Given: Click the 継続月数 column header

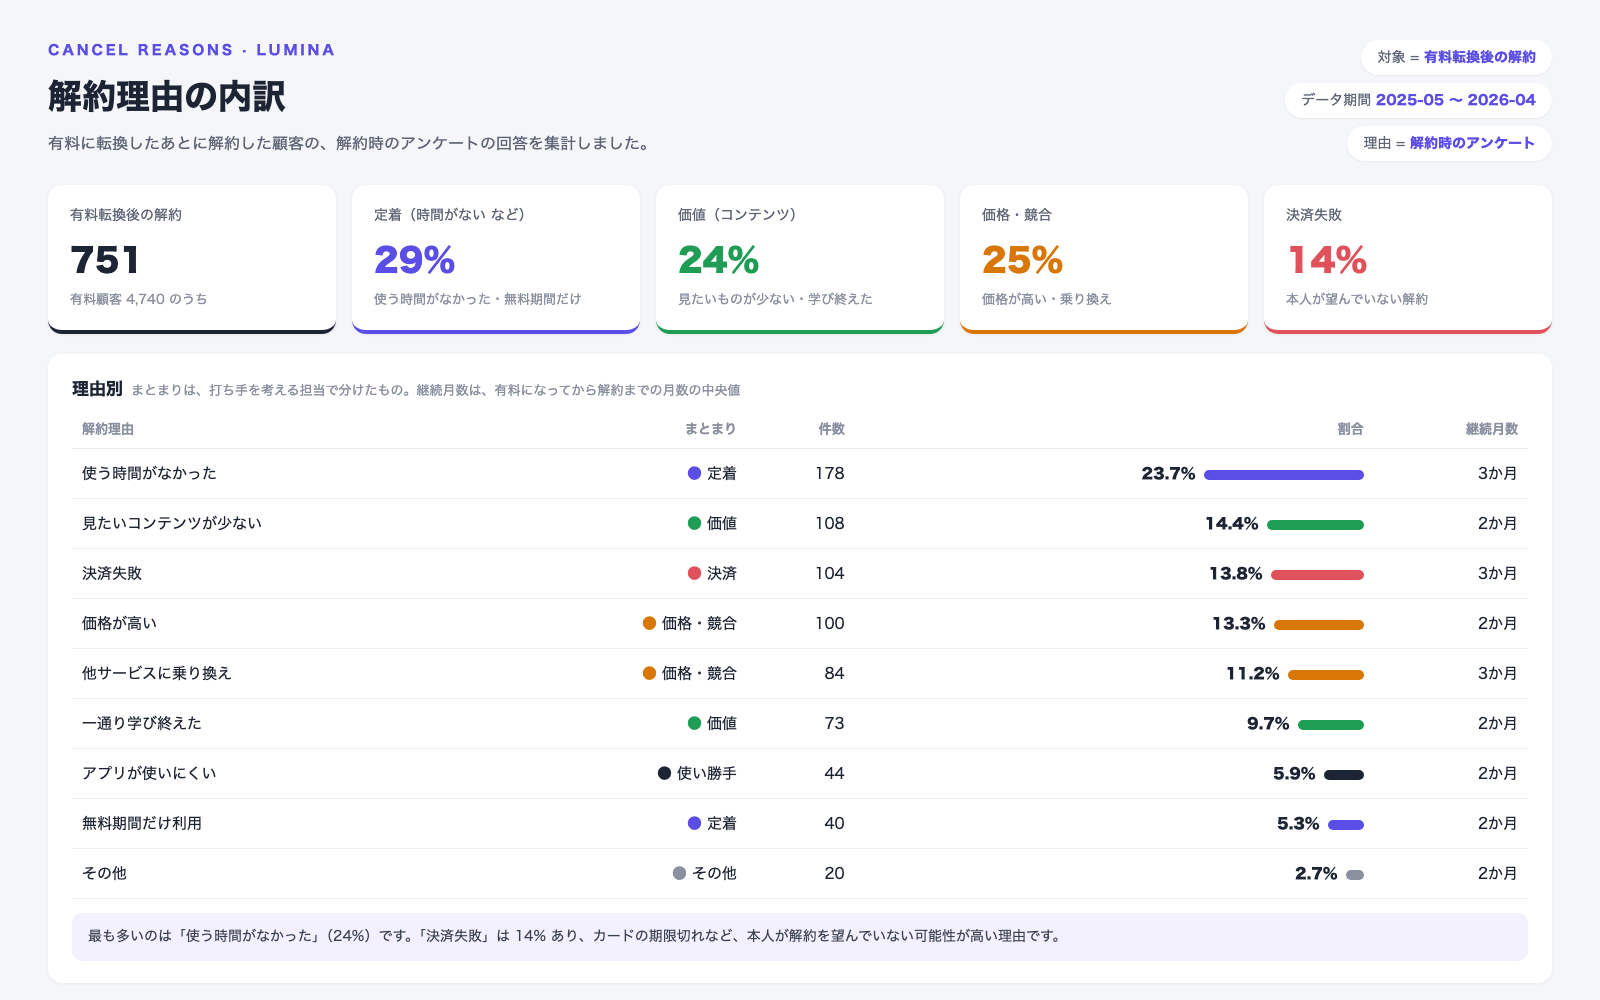Looking at the screenshot, I should coord(1492,429).
